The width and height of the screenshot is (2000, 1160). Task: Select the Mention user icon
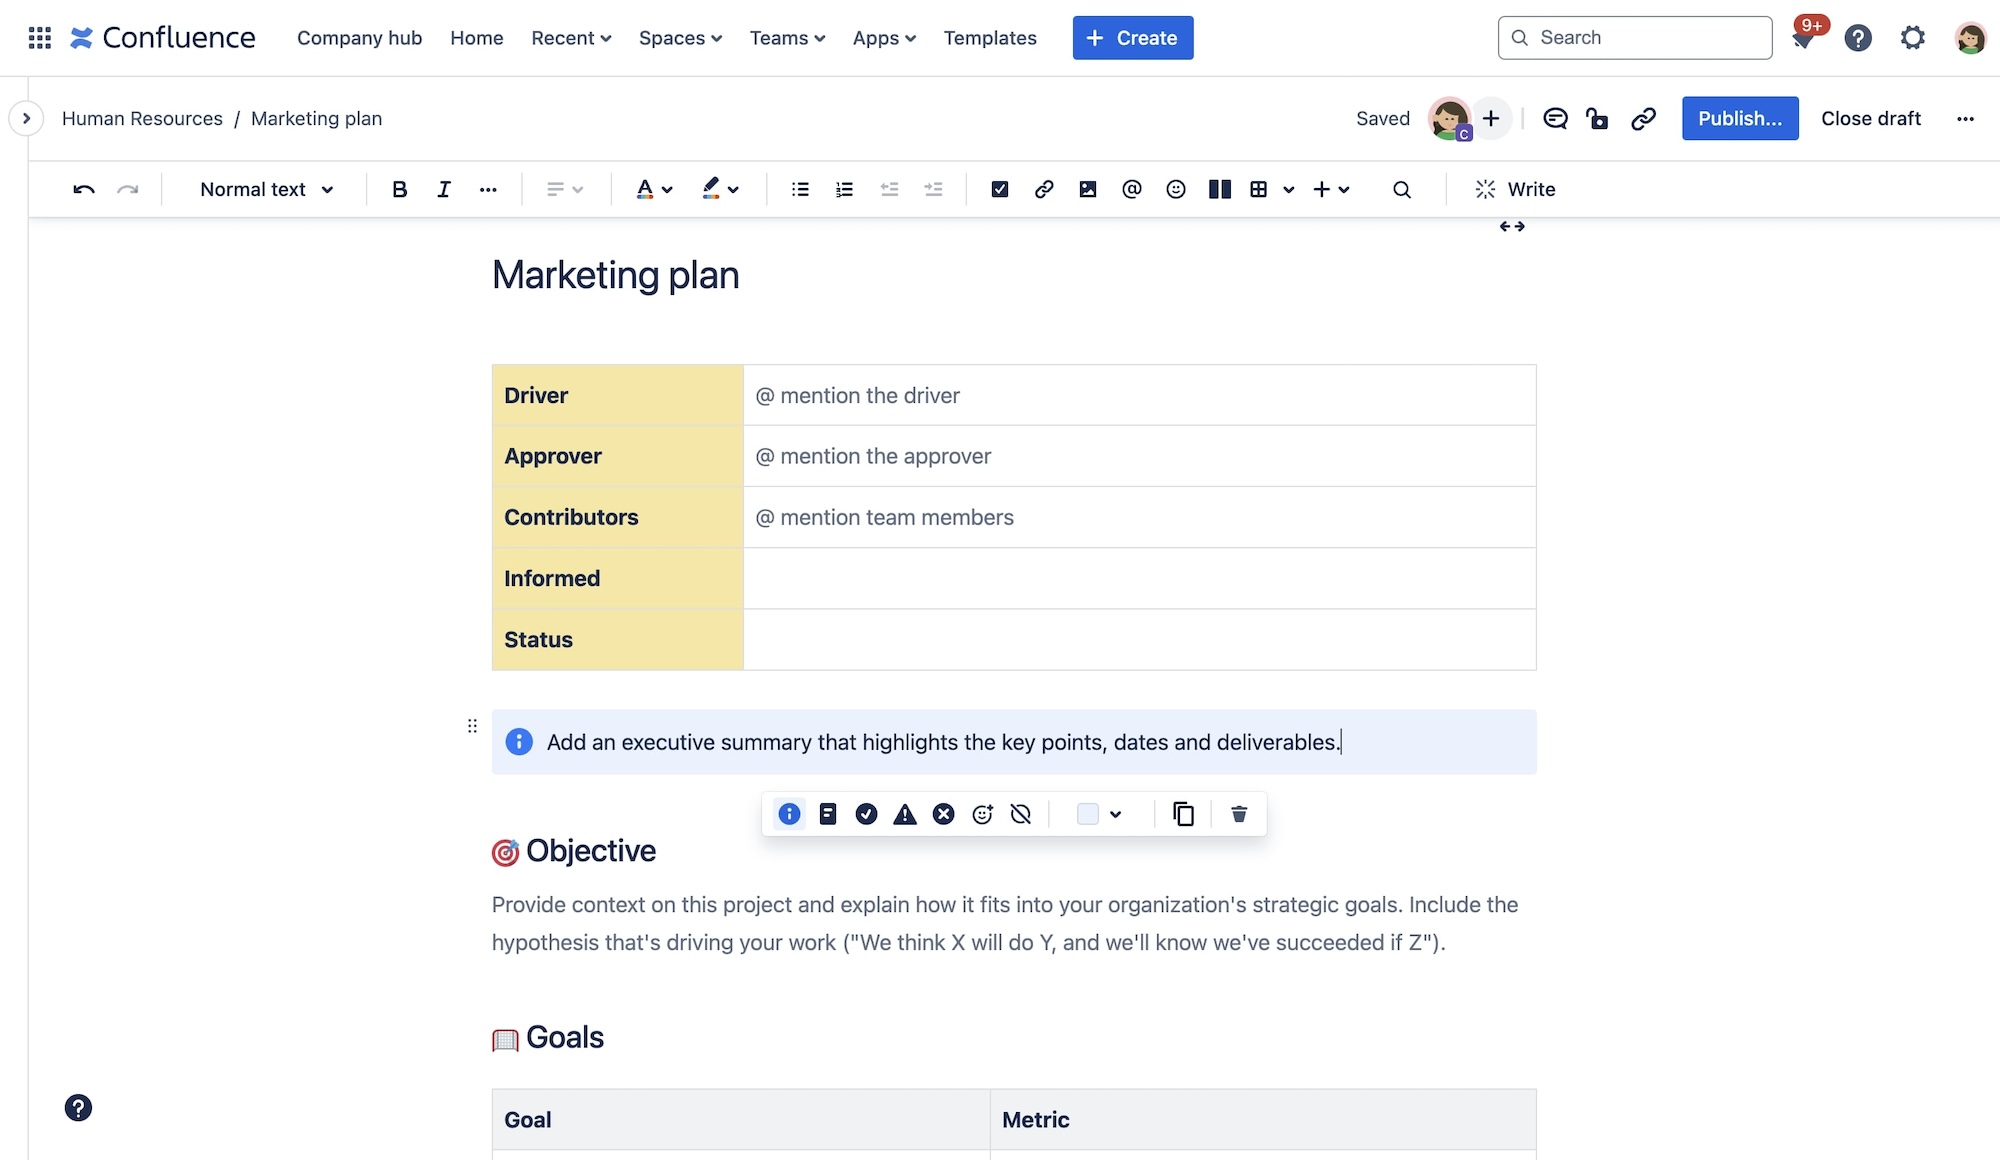pos(1130,189)
